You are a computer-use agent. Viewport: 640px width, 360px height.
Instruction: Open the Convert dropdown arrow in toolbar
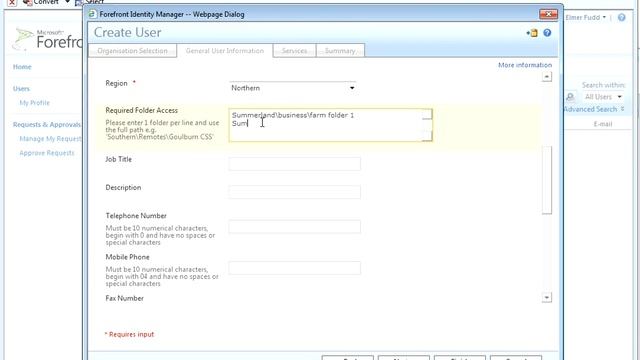[67, 2]
